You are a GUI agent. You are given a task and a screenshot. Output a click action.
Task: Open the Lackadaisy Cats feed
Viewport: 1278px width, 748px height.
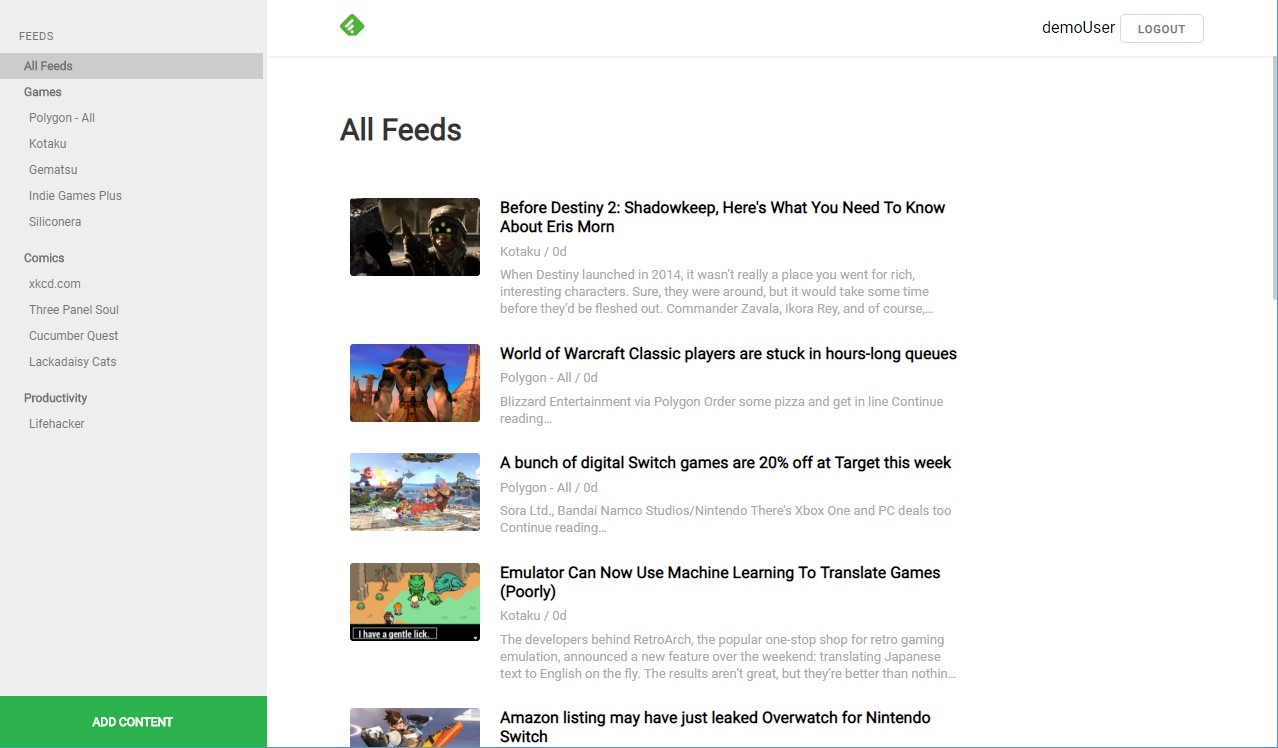(x=73, y=362)
